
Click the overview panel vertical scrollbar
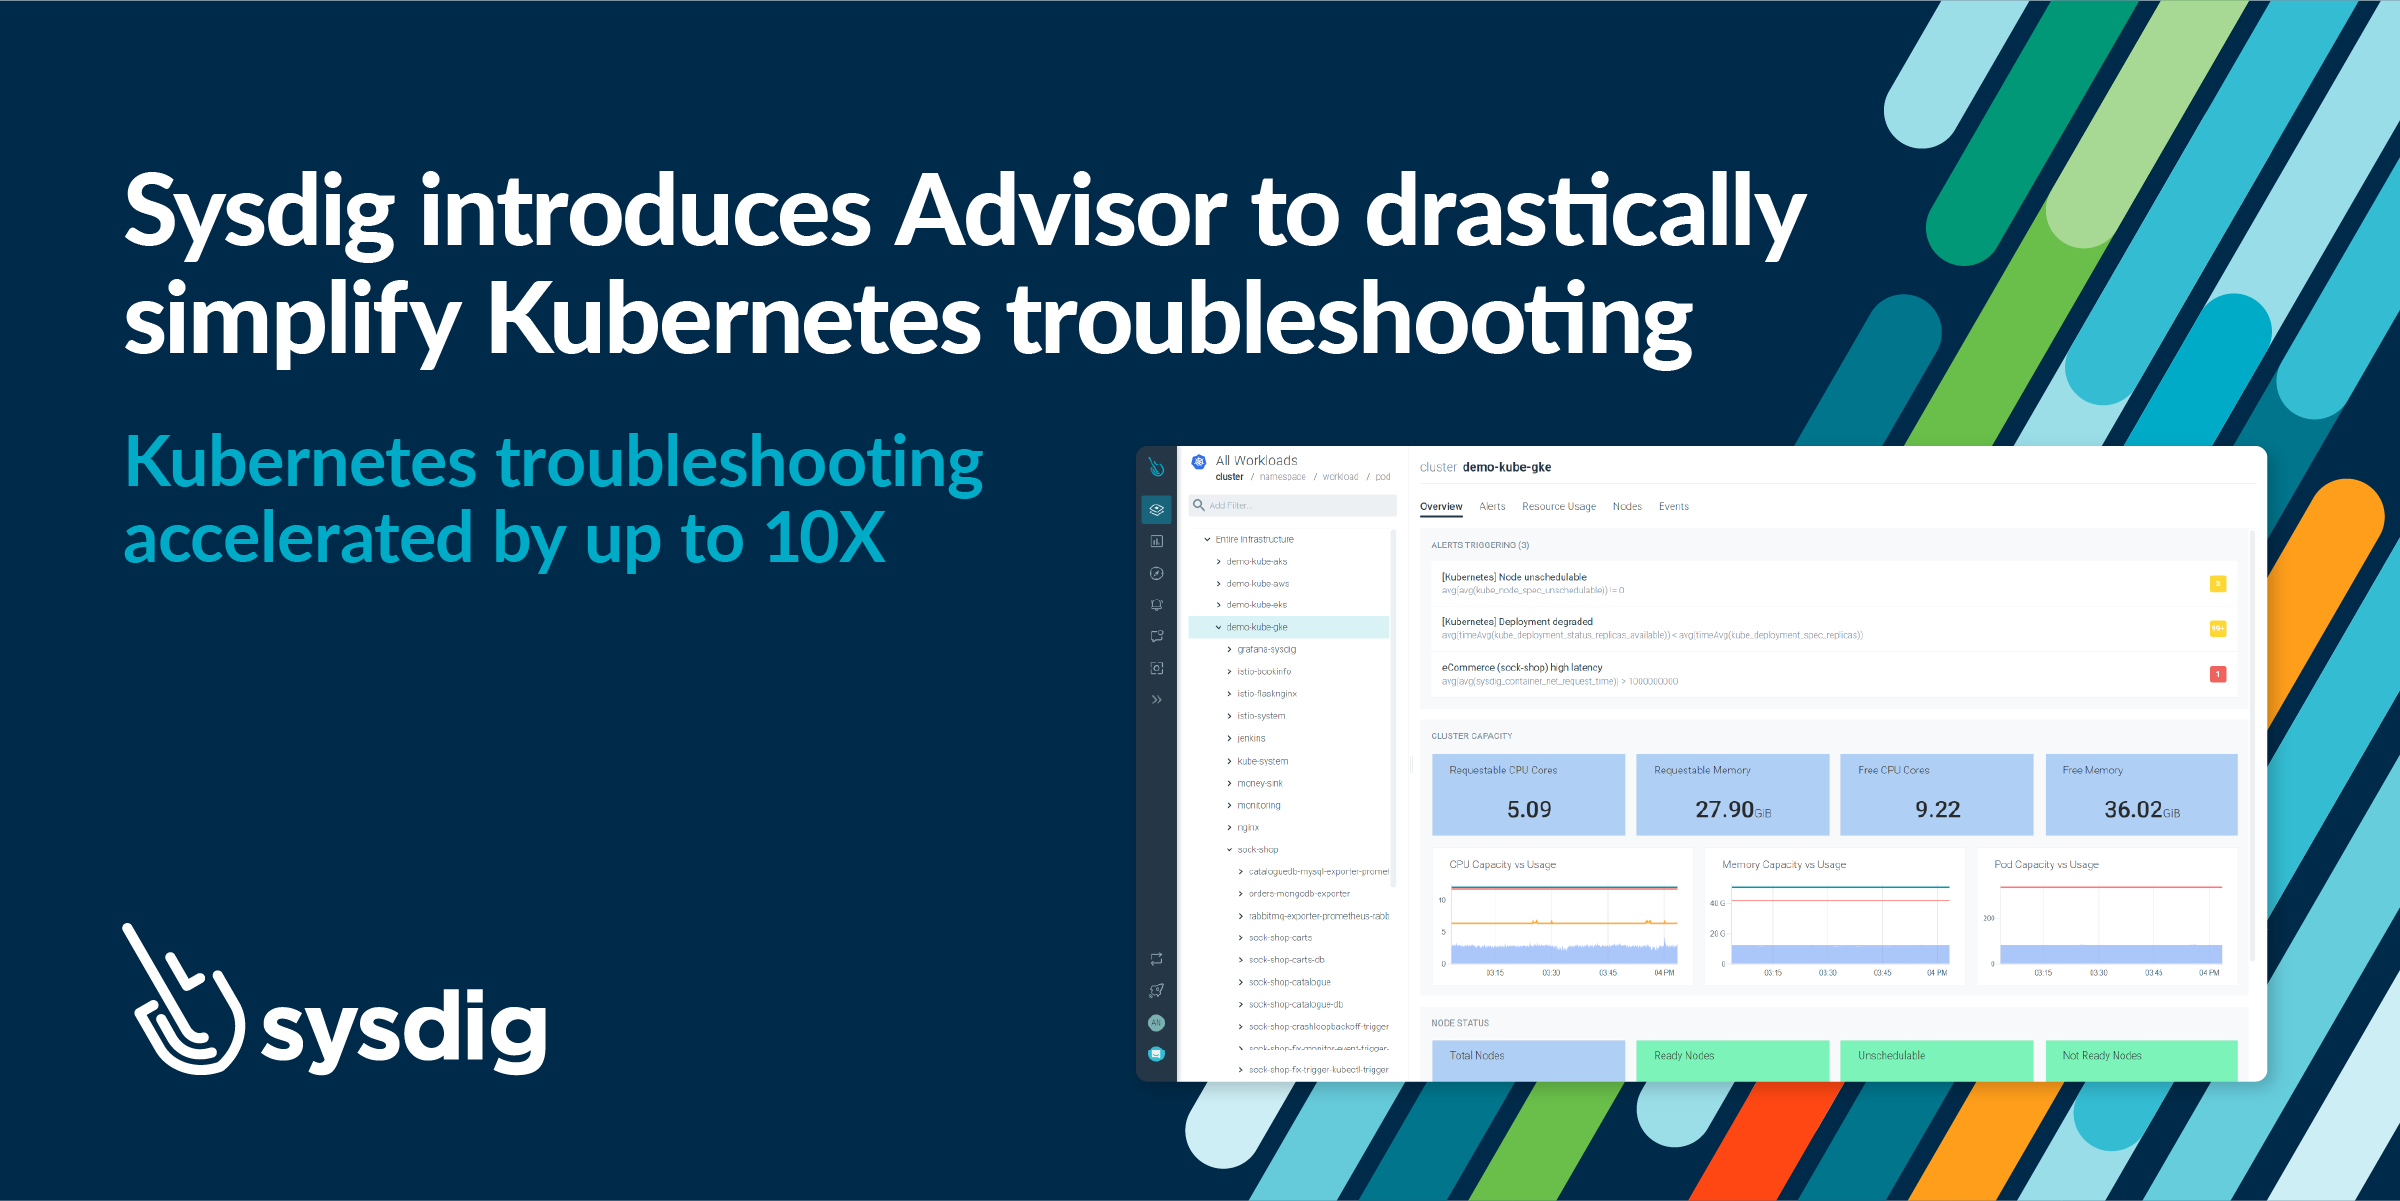[2252, 745]
